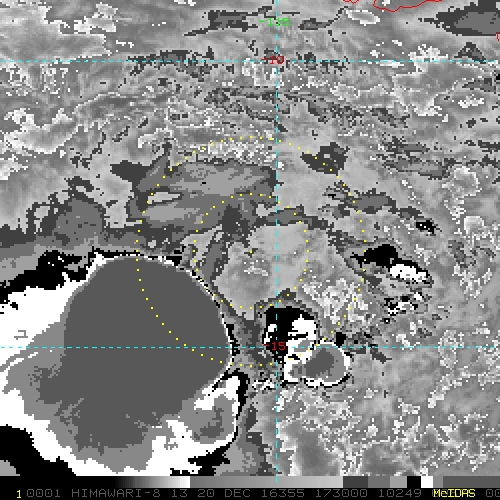Click the red -10 latitude label

click(273, 60)
